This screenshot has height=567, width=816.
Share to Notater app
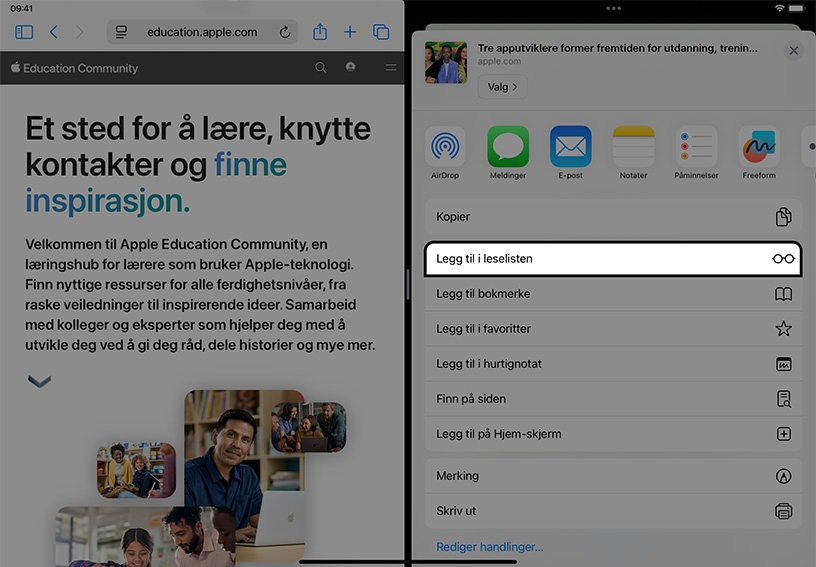[x=633, y=153]
